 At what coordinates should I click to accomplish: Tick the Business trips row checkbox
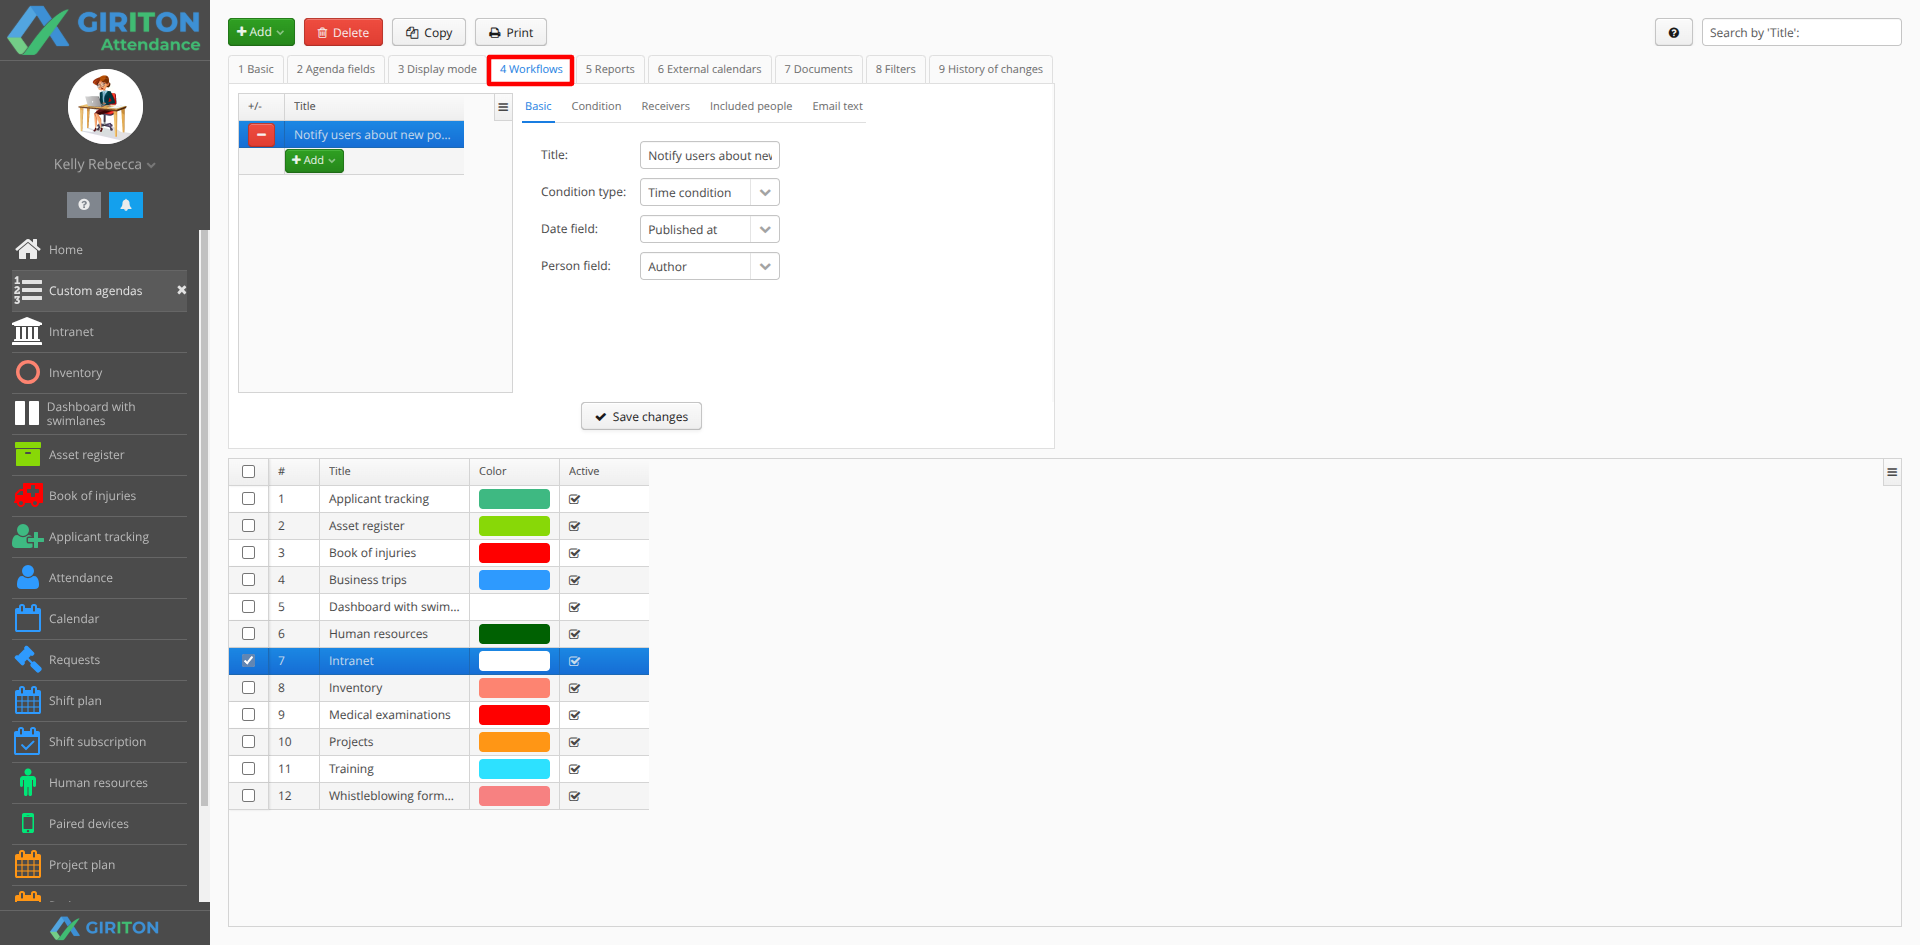tap(248, 579)
